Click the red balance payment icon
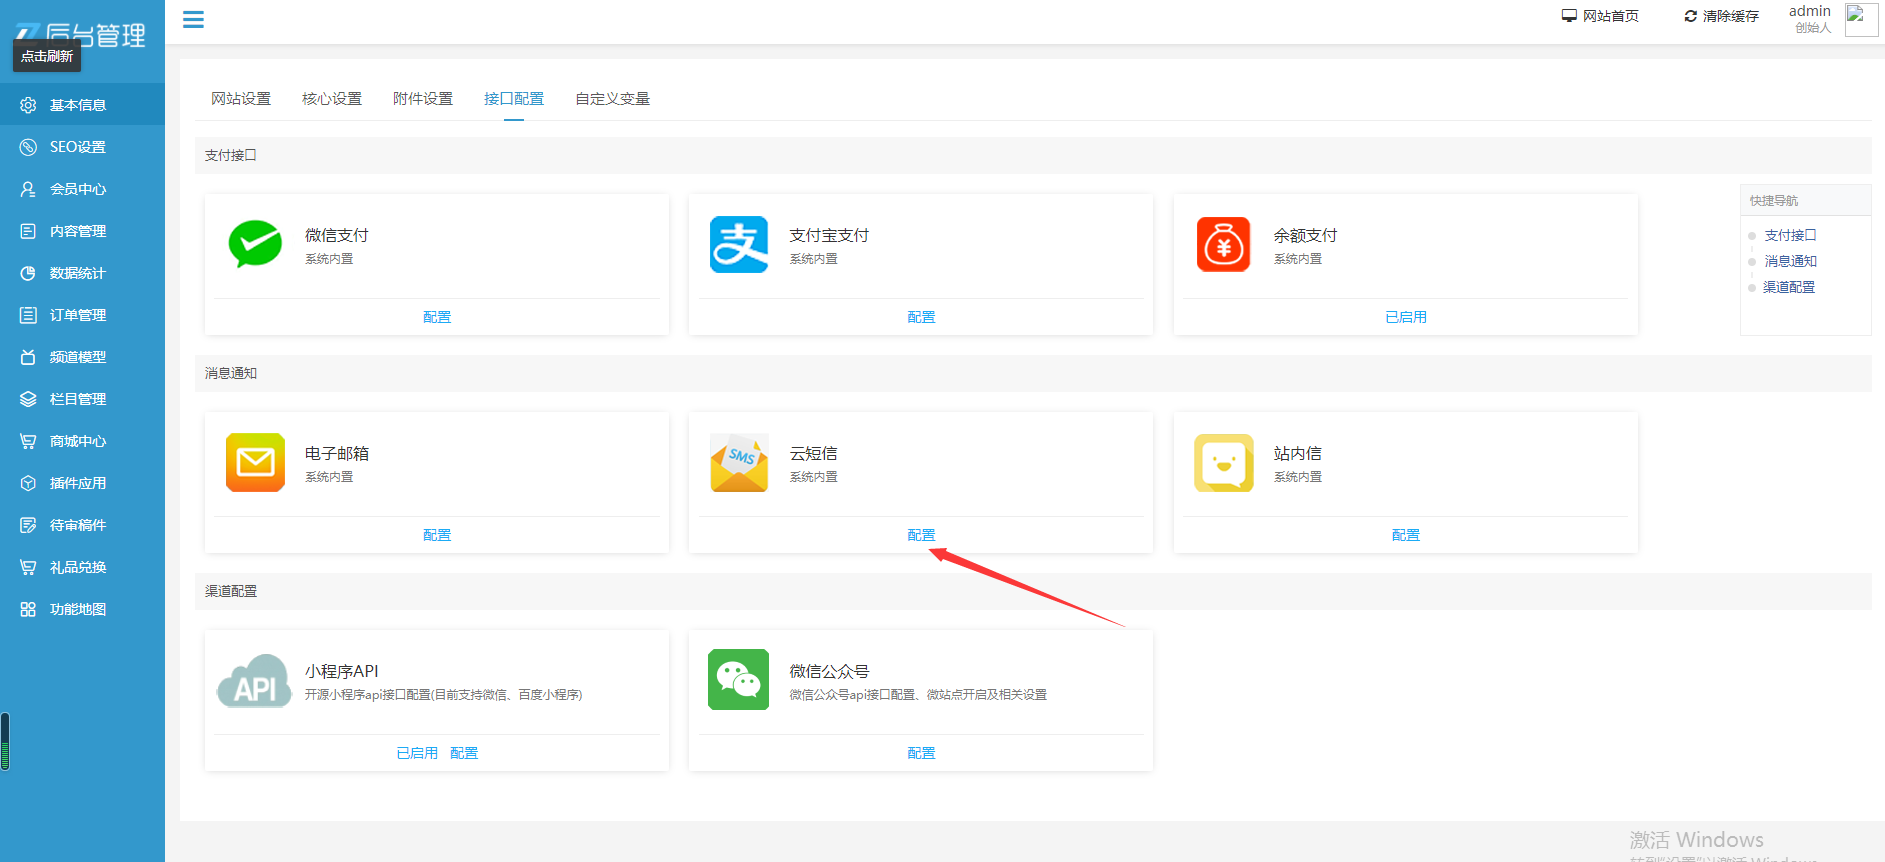Viewport: 1885px width, 862px height. coord(1223,244)
